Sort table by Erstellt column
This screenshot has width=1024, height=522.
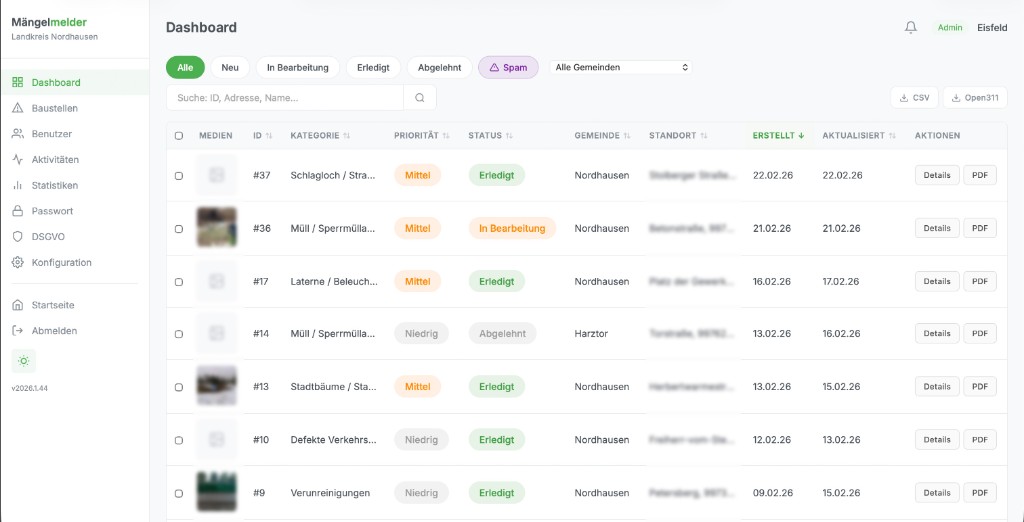point(778,136)
